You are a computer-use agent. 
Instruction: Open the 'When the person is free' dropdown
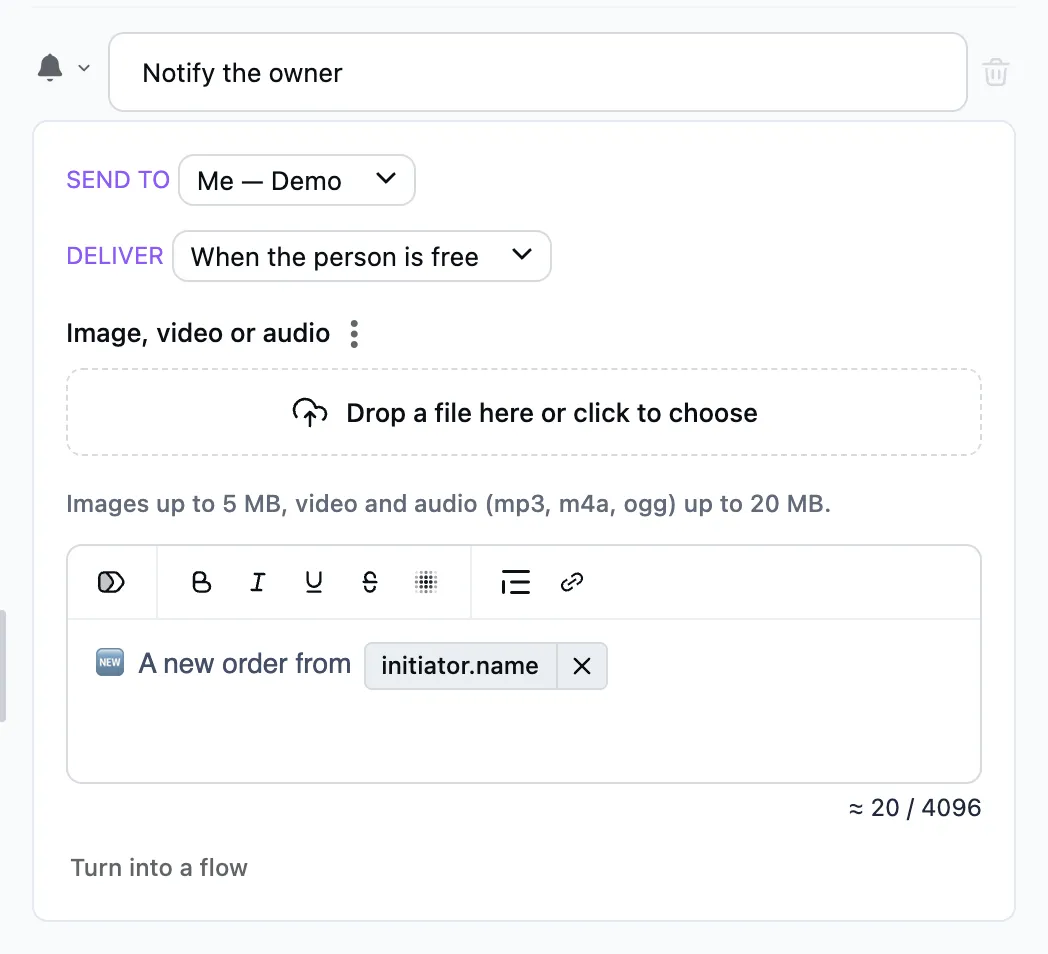click(362, 257)
